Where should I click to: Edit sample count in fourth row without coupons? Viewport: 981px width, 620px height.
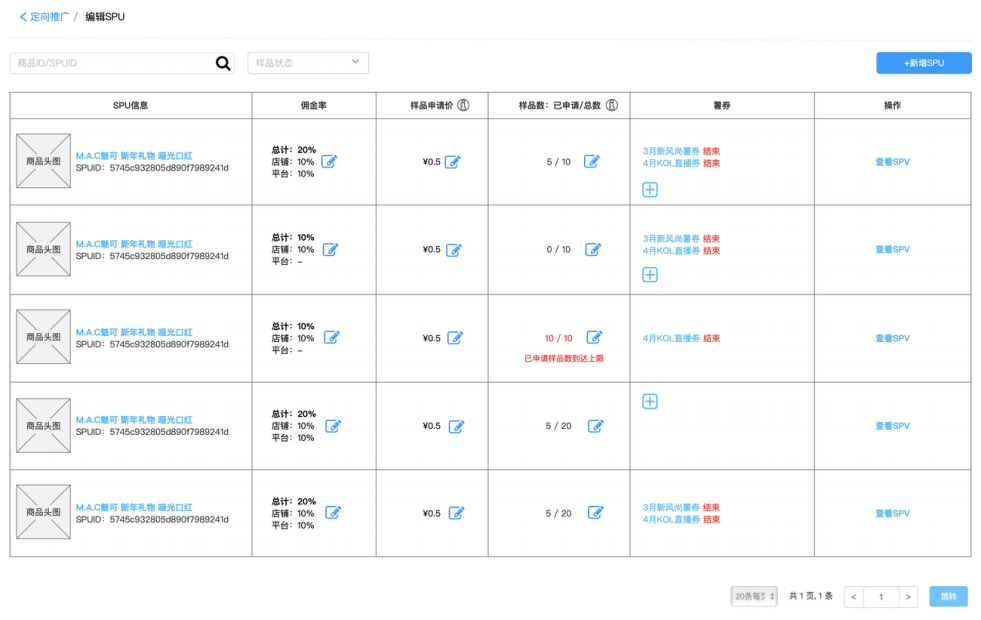pyautogui.click(x=595, y=426)
